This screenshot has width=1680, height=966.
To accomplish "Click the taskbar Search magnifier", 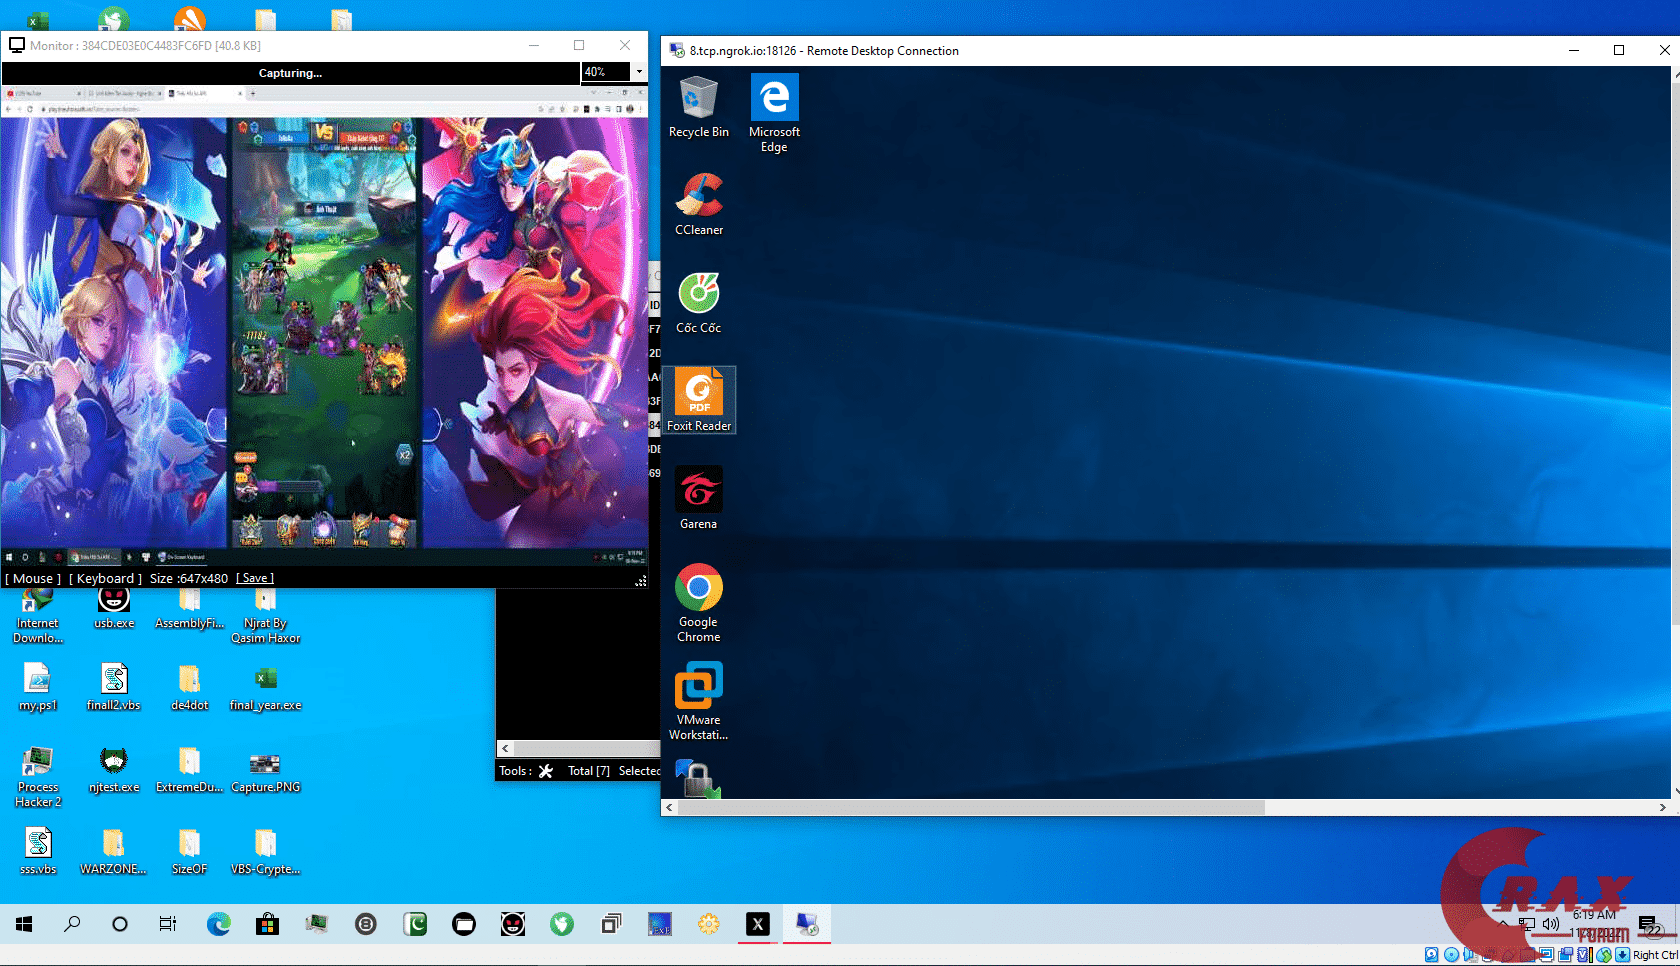I will [72, 924].
